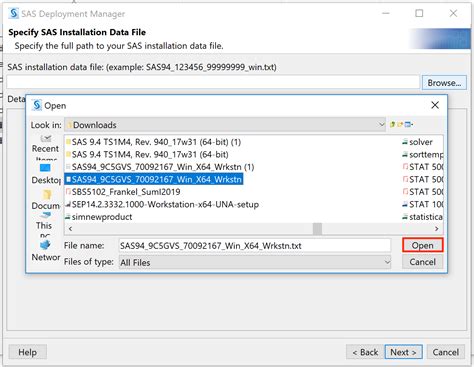This screenshot has width=474, height=367.
Task: Cancel the Open file dialog
Action: point(422,262)
